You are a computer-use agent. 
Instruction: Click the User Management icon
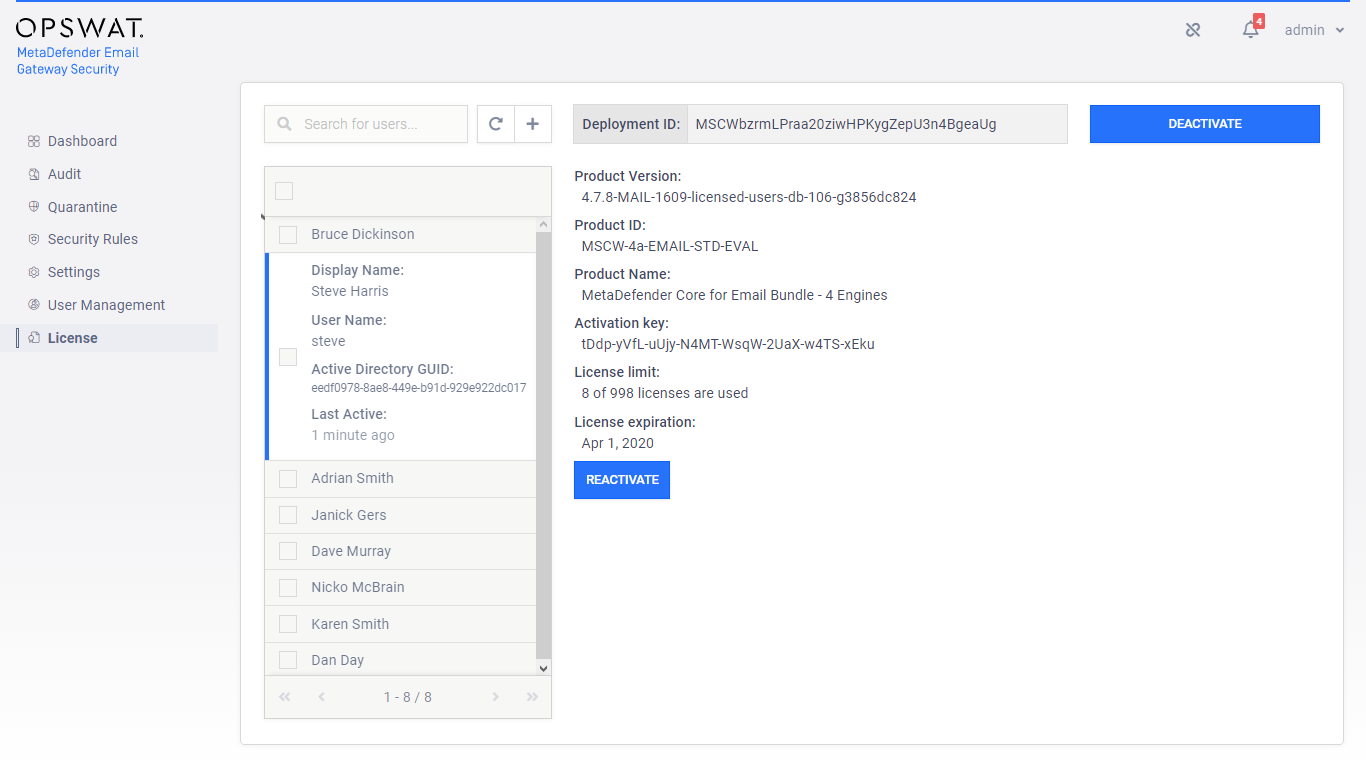(x=34, y=305)
